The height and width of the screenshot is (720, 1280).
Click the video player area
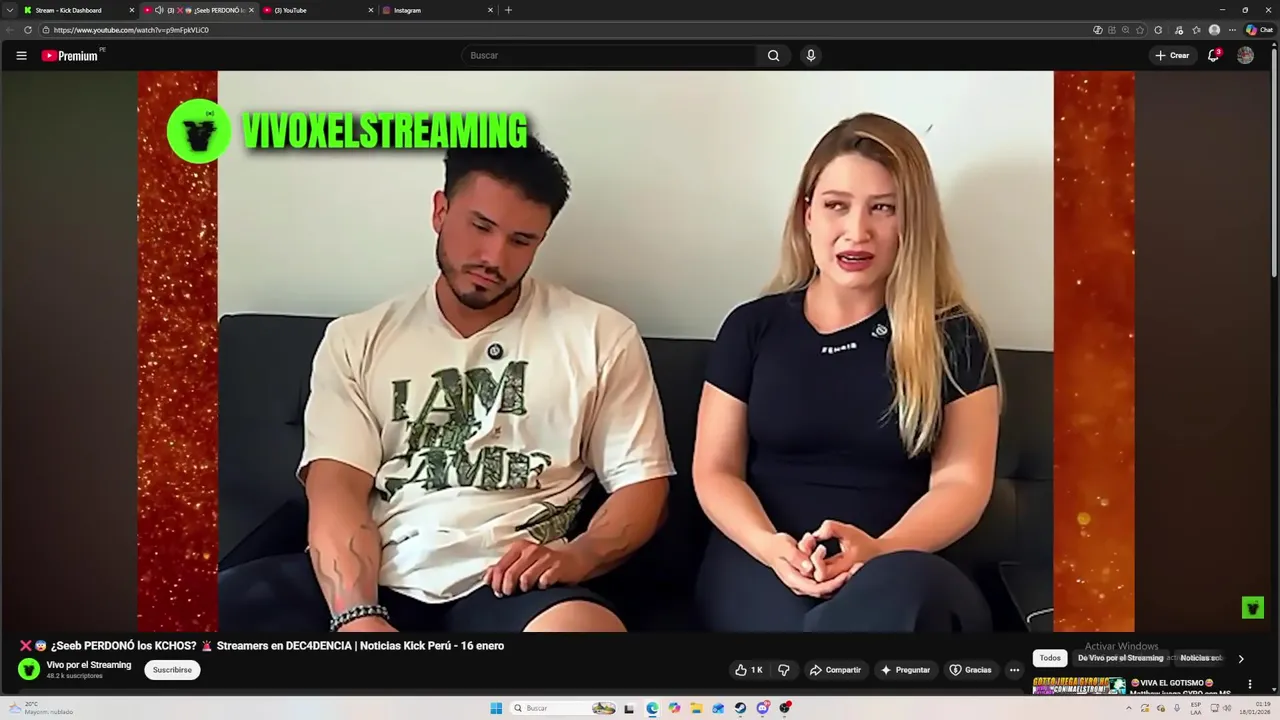click(x=636, y=351)
